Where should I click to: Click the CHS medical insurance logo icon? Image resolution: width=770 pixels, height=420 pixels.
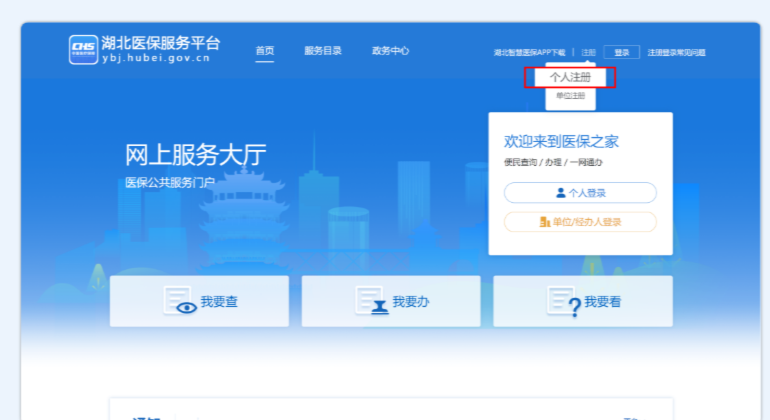(83, 50)
